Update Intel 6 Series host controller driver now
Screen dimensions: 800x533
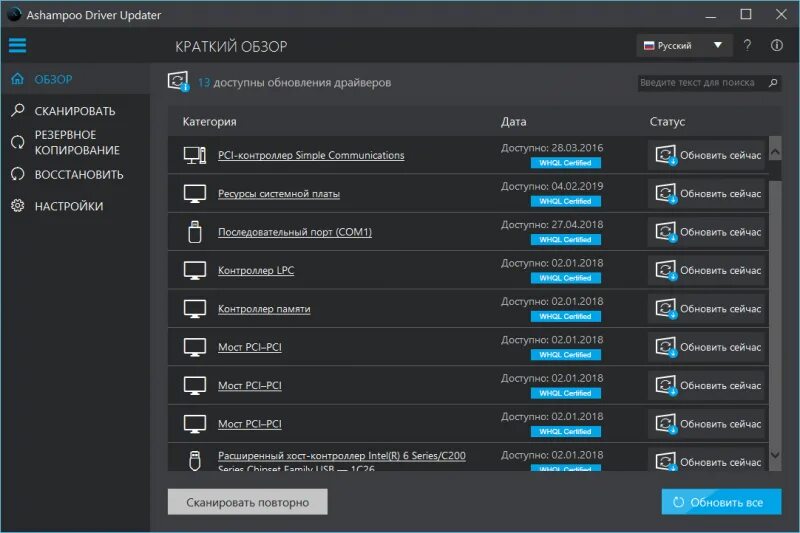point(708,461)
